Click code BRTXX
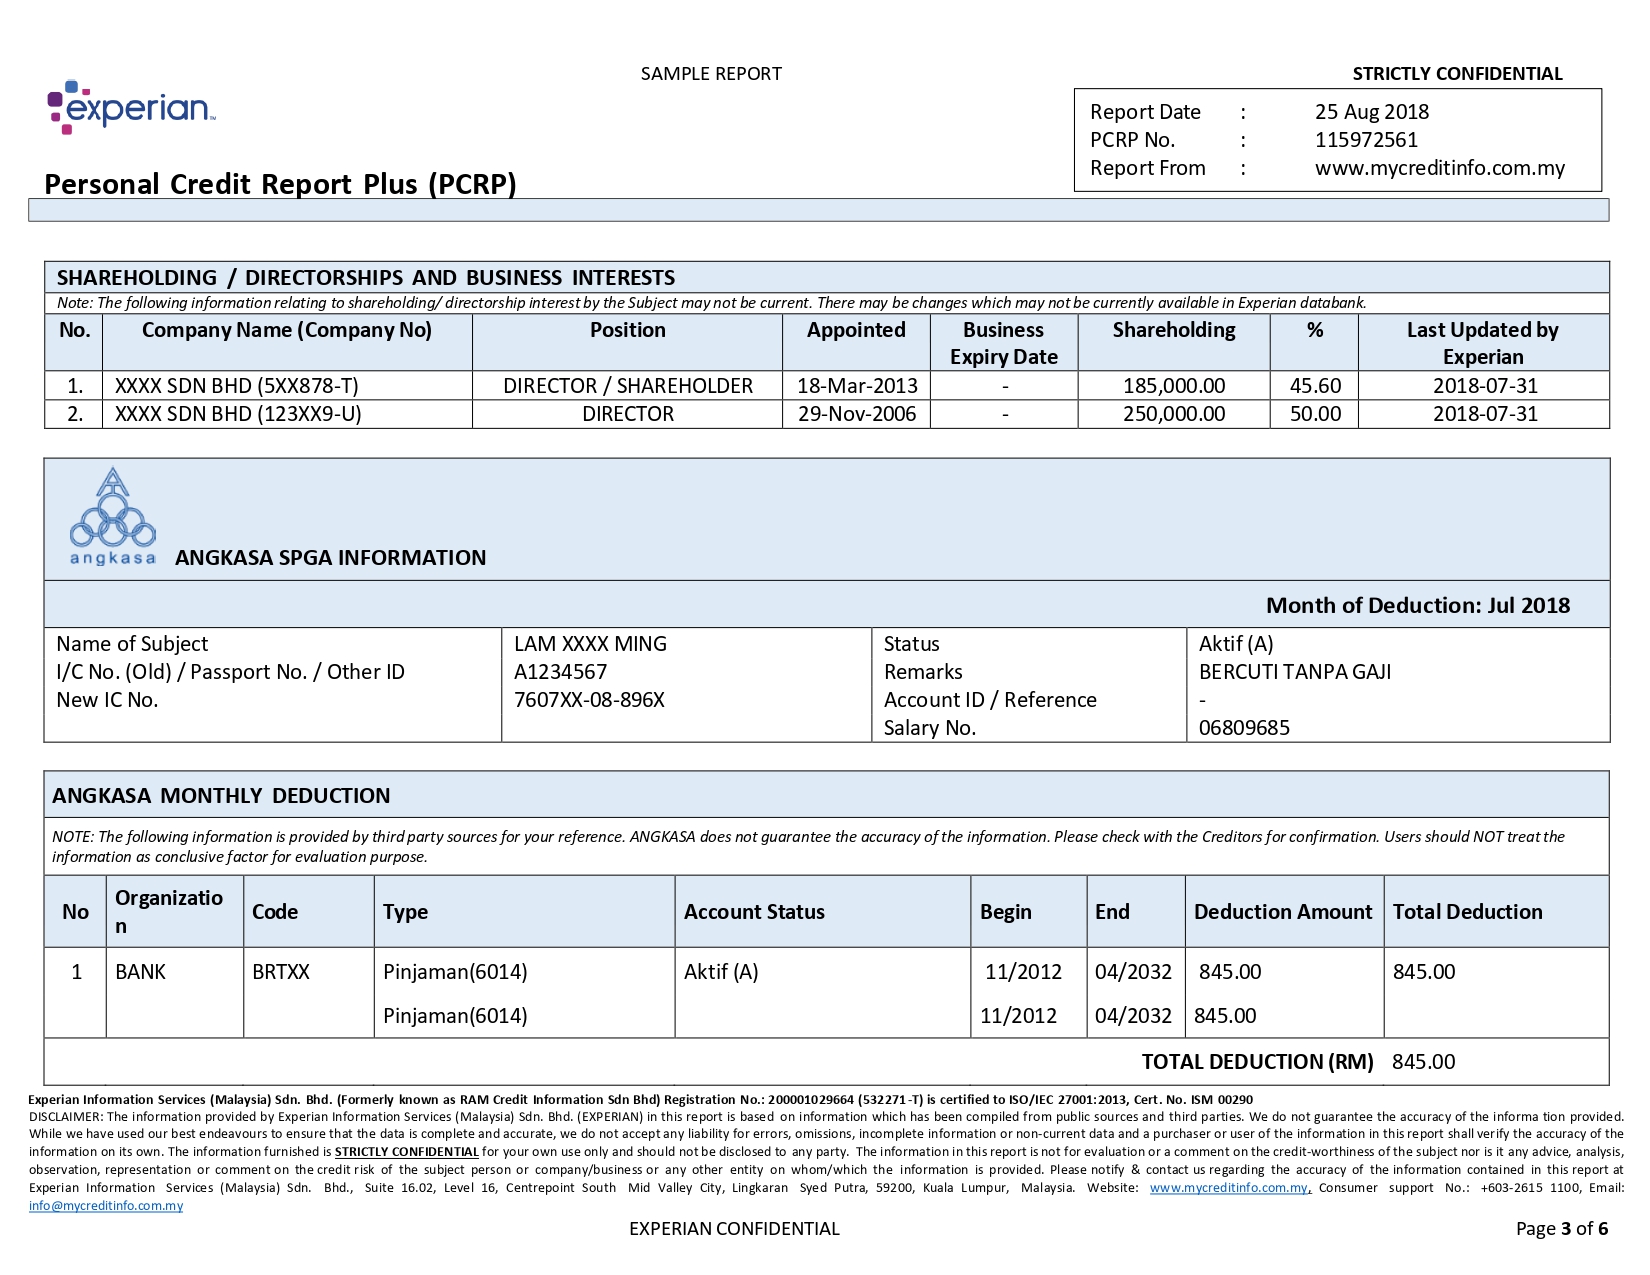This screenshot has height=1275, width=1650. [281, 972]
